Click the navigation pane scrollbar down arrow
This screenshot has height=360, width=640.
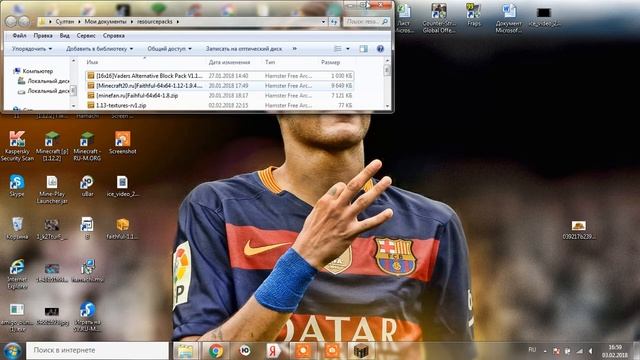coord(73,106)
